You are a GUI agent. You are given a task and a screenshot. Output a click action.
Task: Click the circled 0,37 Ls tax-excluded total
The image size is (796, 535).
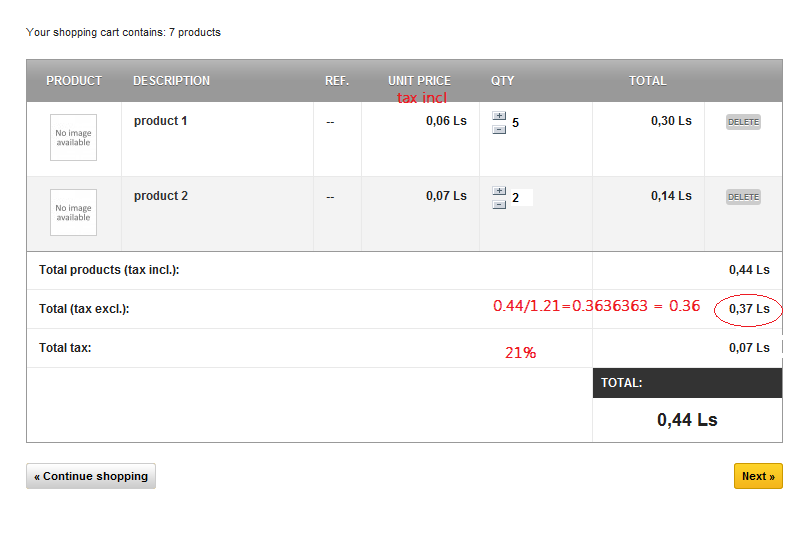click(749, 309)
